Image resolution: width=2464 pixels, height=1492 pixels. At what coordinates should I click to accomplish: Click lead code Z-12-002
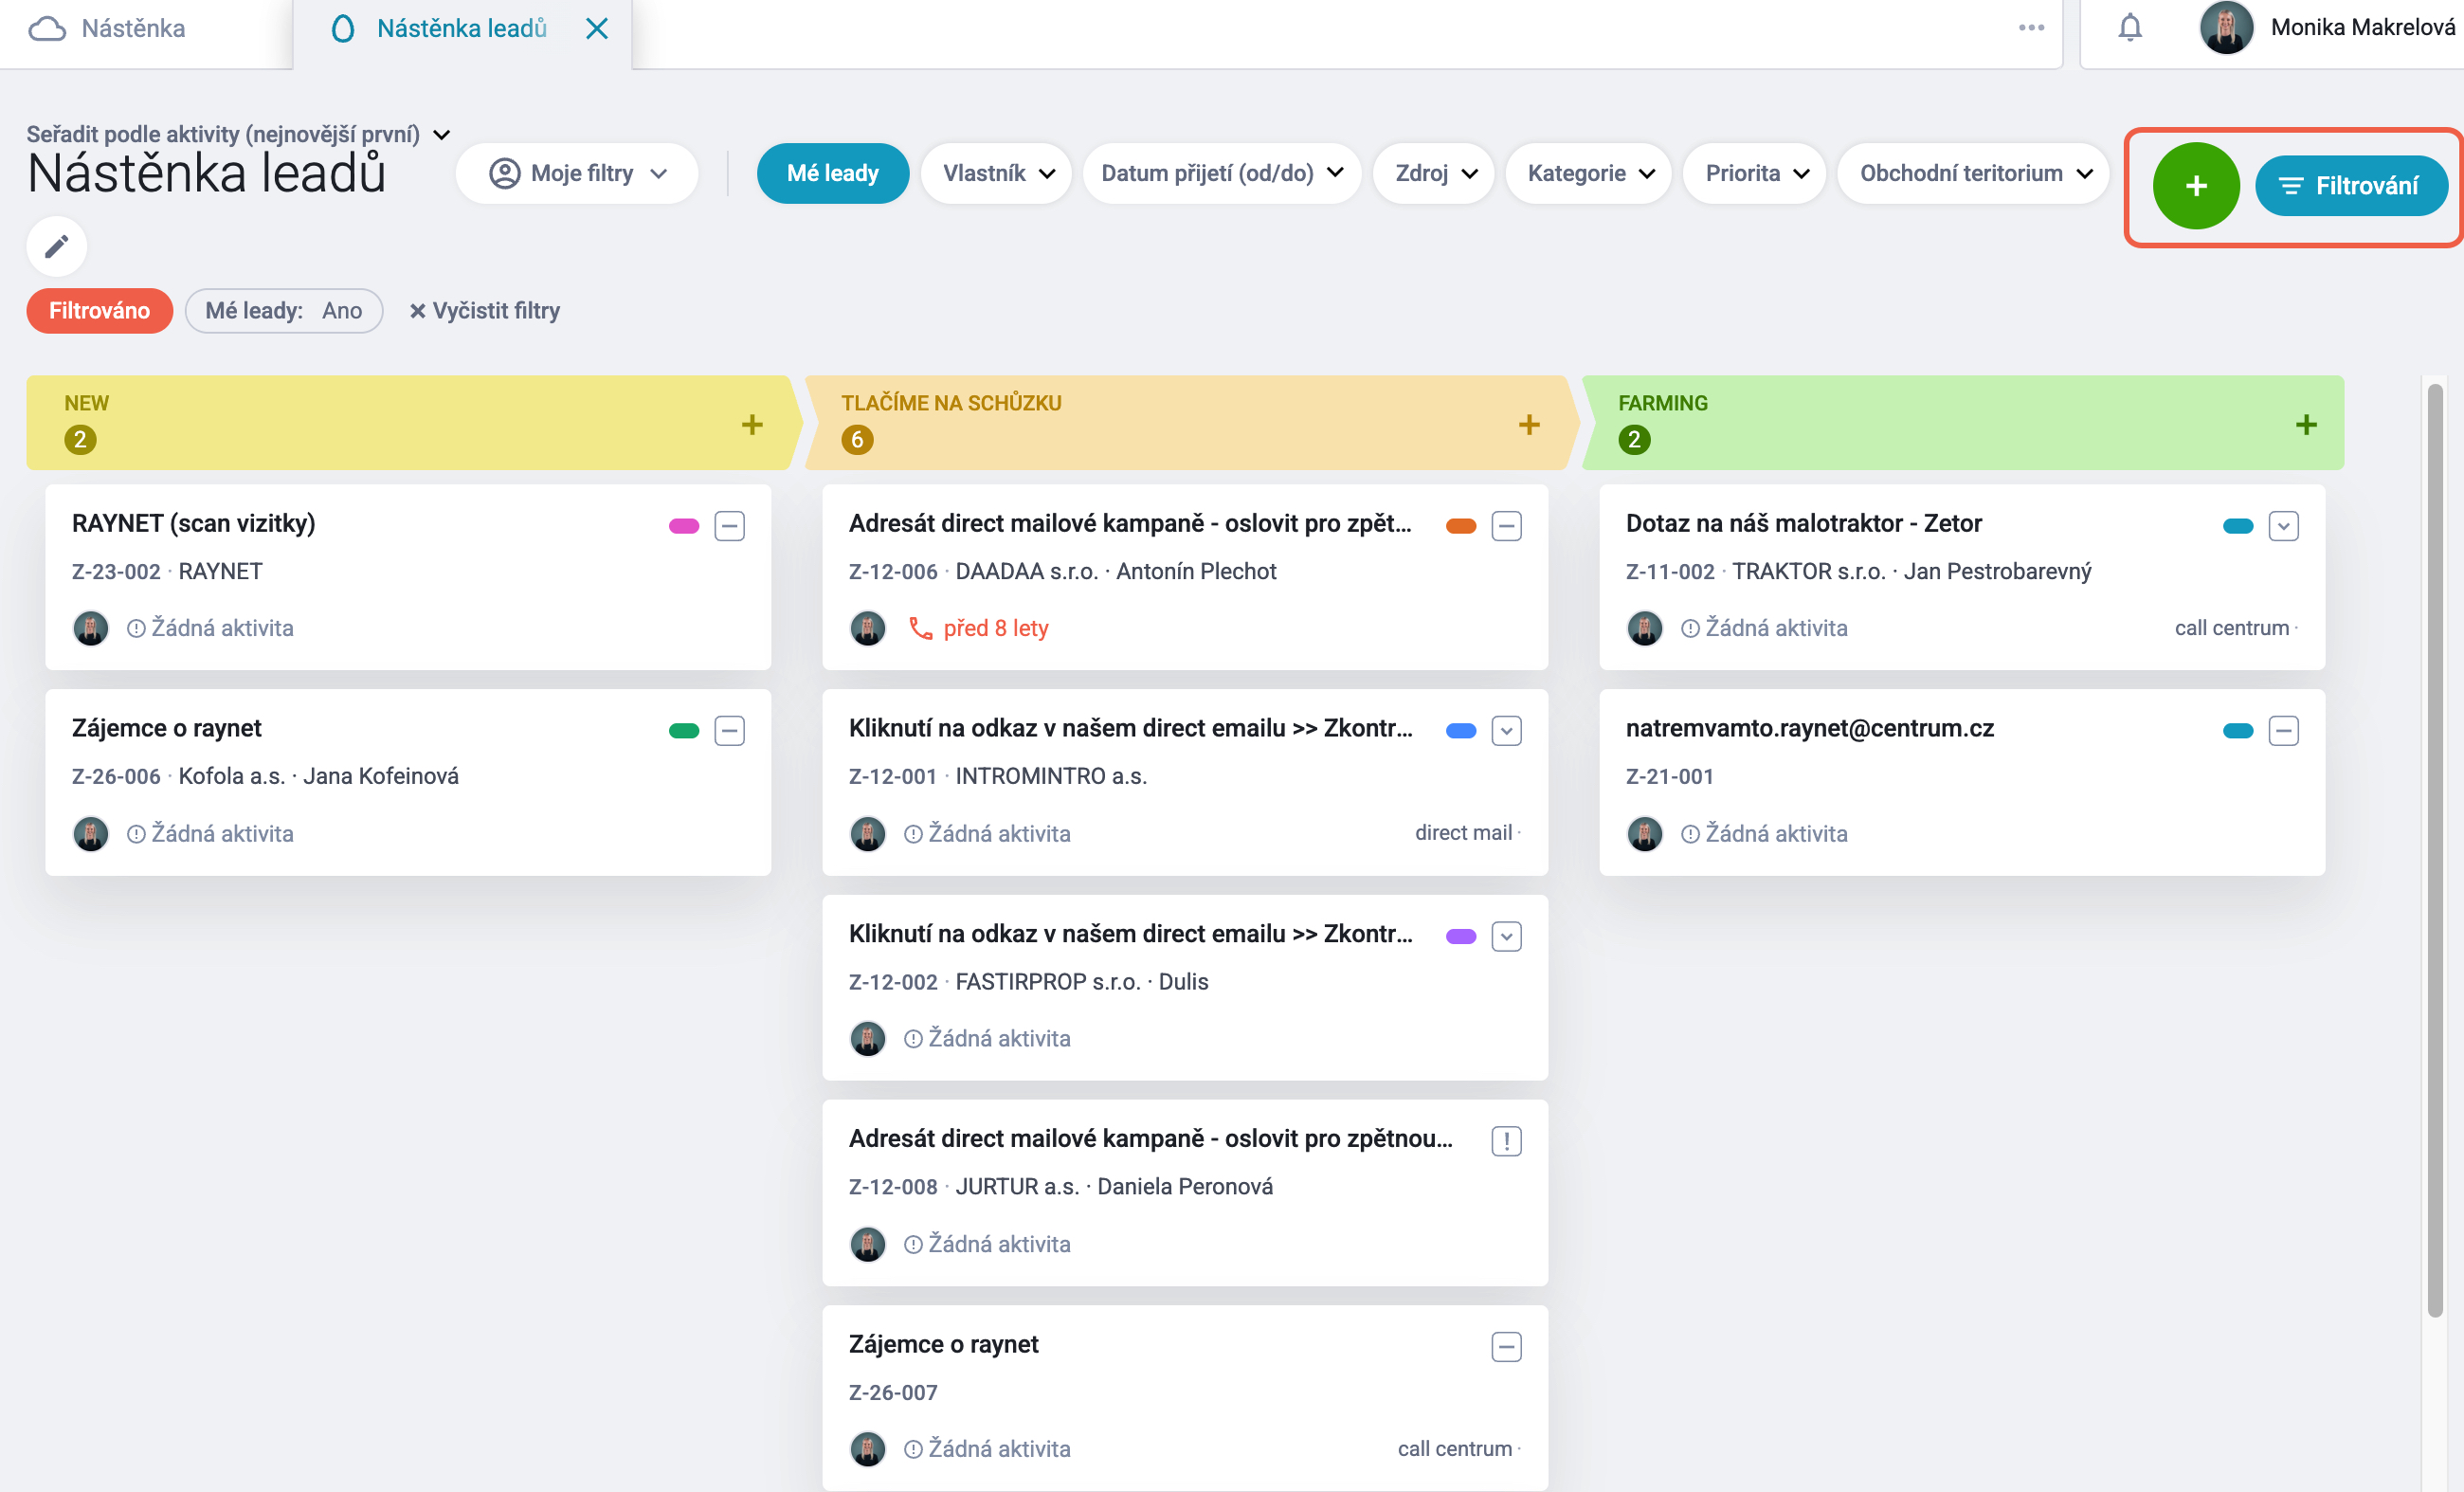tap(893, 982)
